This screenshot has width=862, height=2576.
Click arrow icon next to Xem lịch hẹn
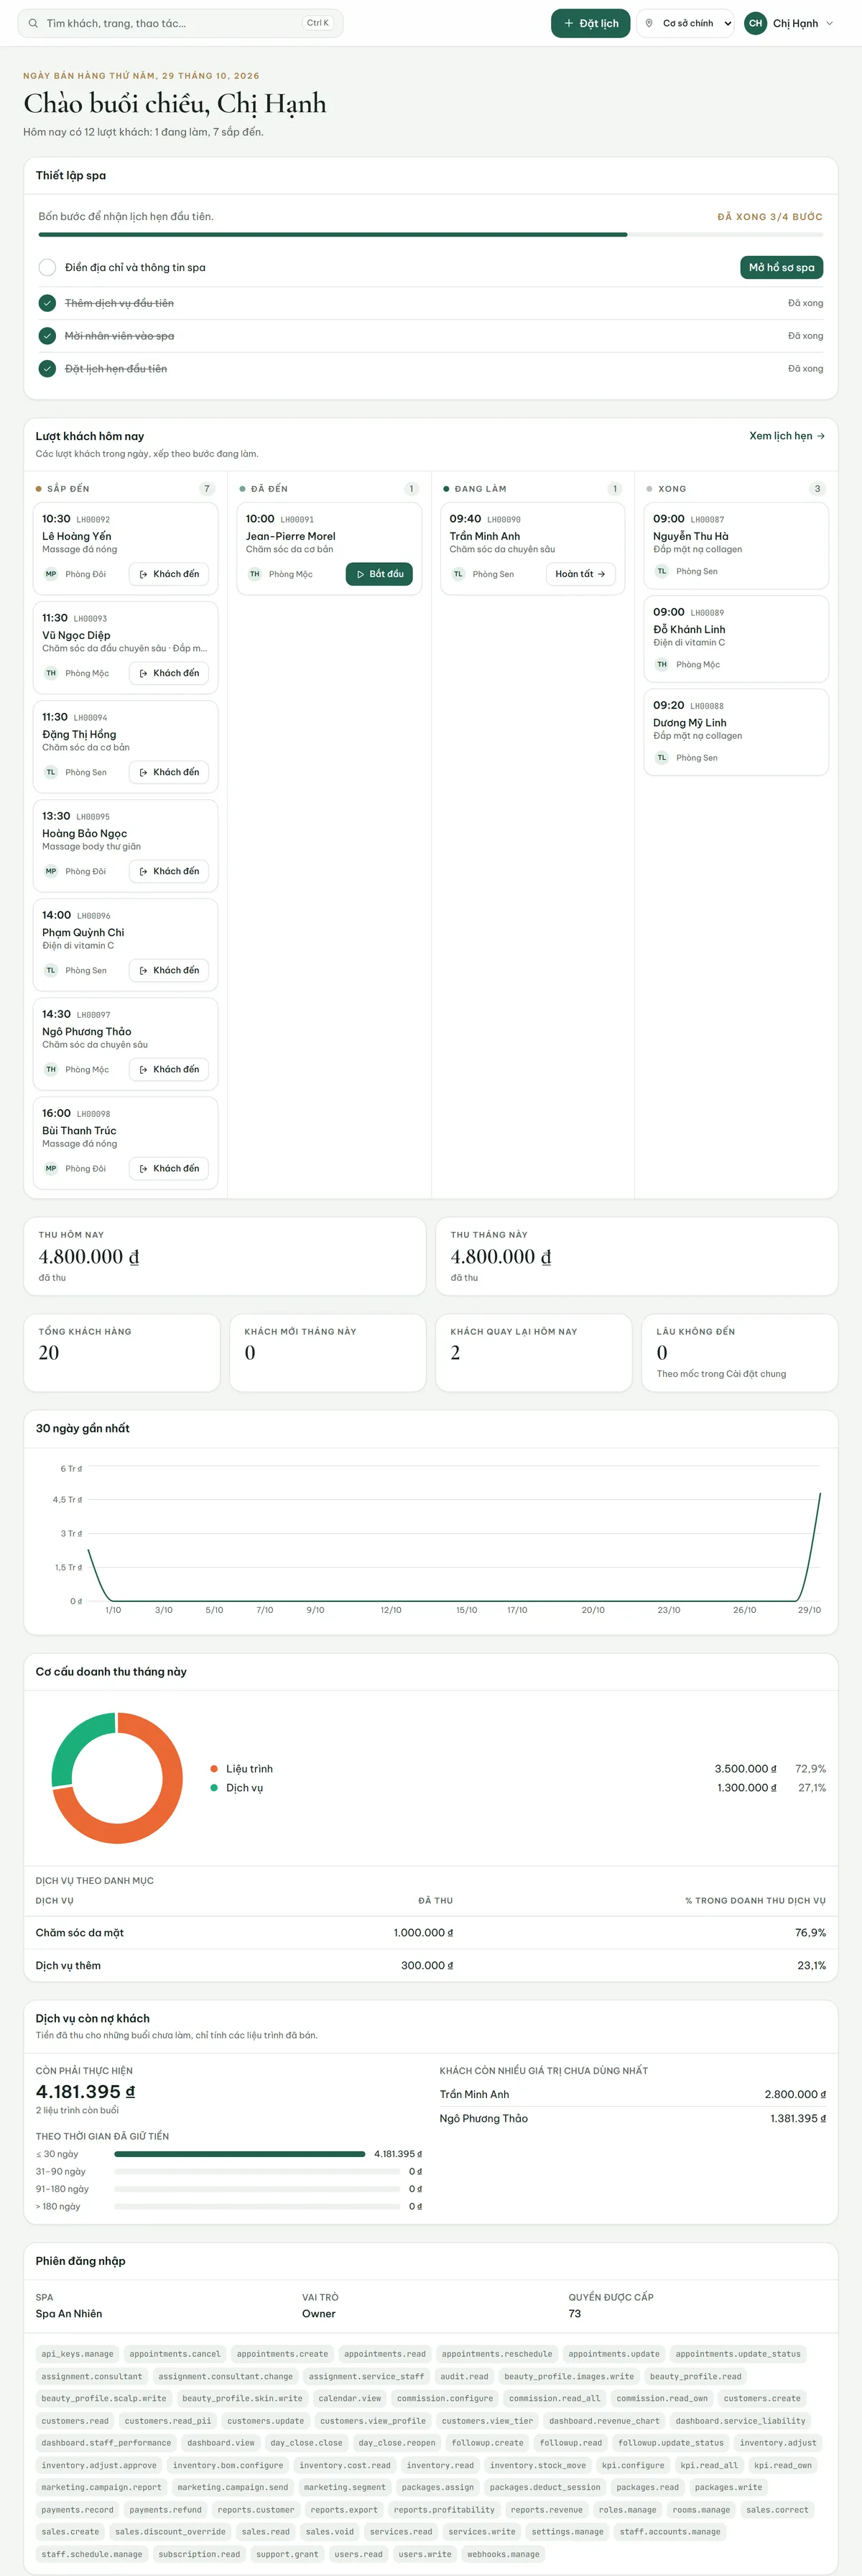pos(821,436)
